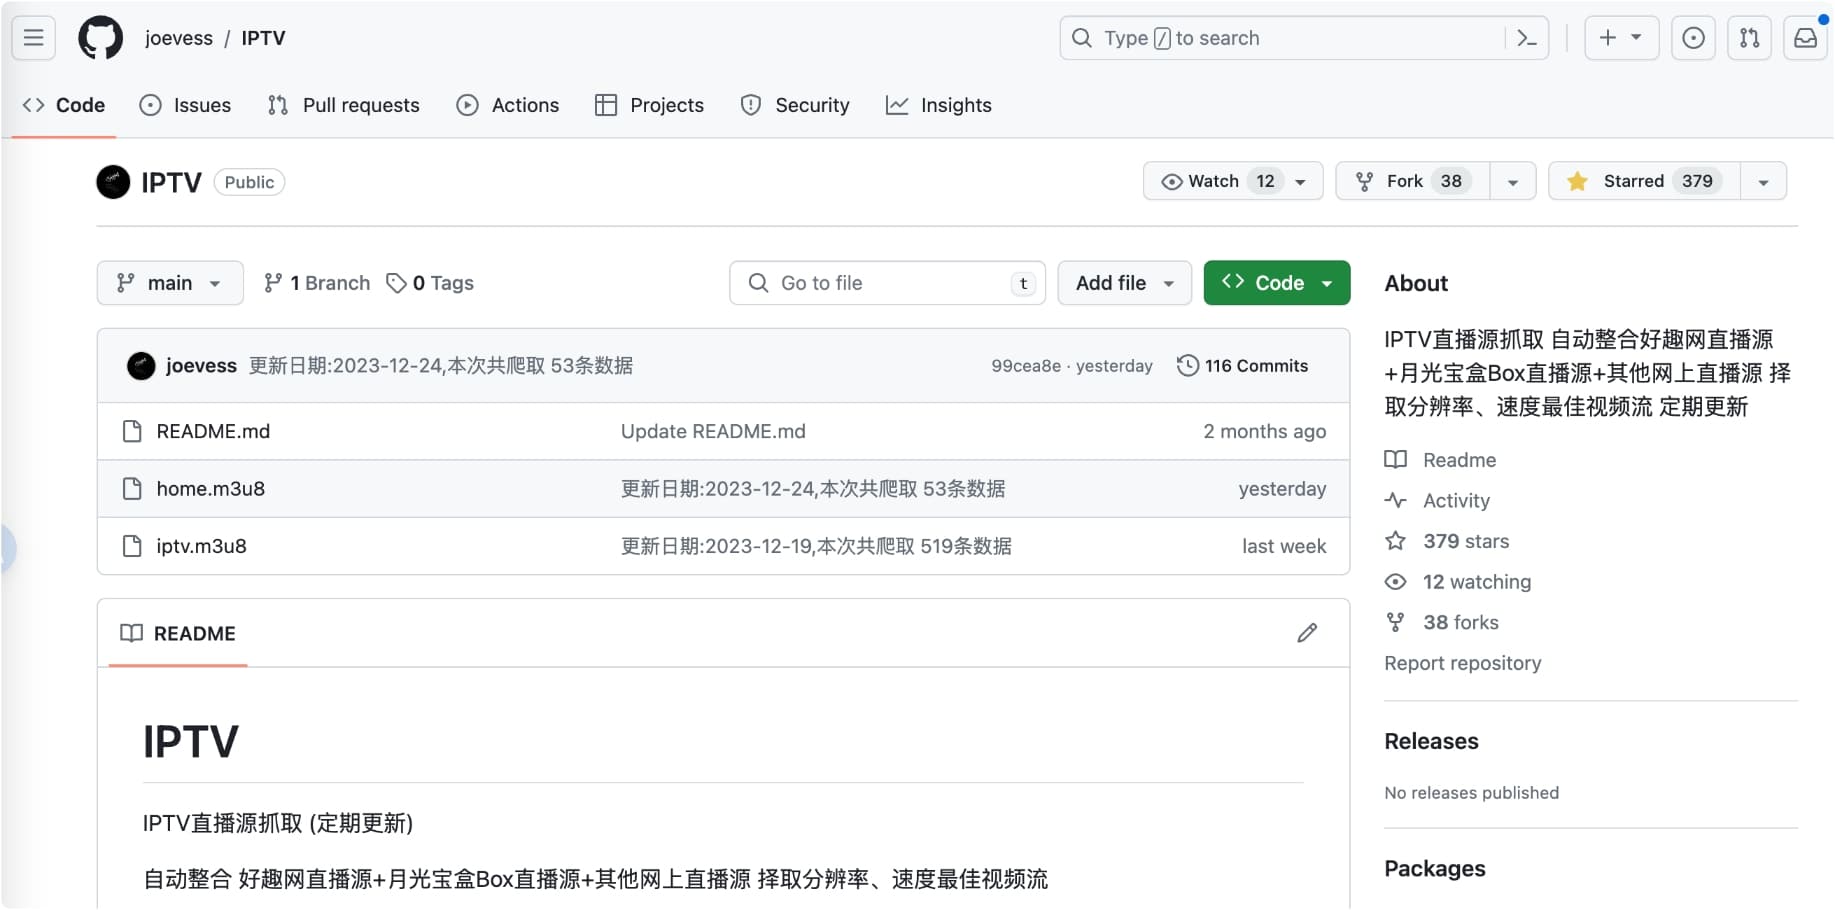
Task: Open the green Code dropdown
Action: (x=1276, y=283)
